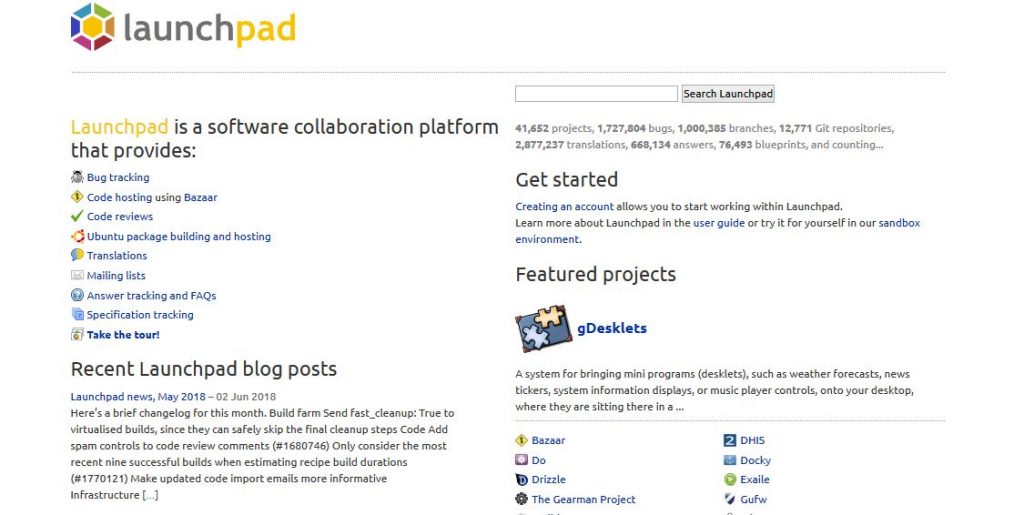The width and height of the screenshot is (1024, 515).
Task: Click the 1,000,385 branches statistic
Action: point(726,129)
